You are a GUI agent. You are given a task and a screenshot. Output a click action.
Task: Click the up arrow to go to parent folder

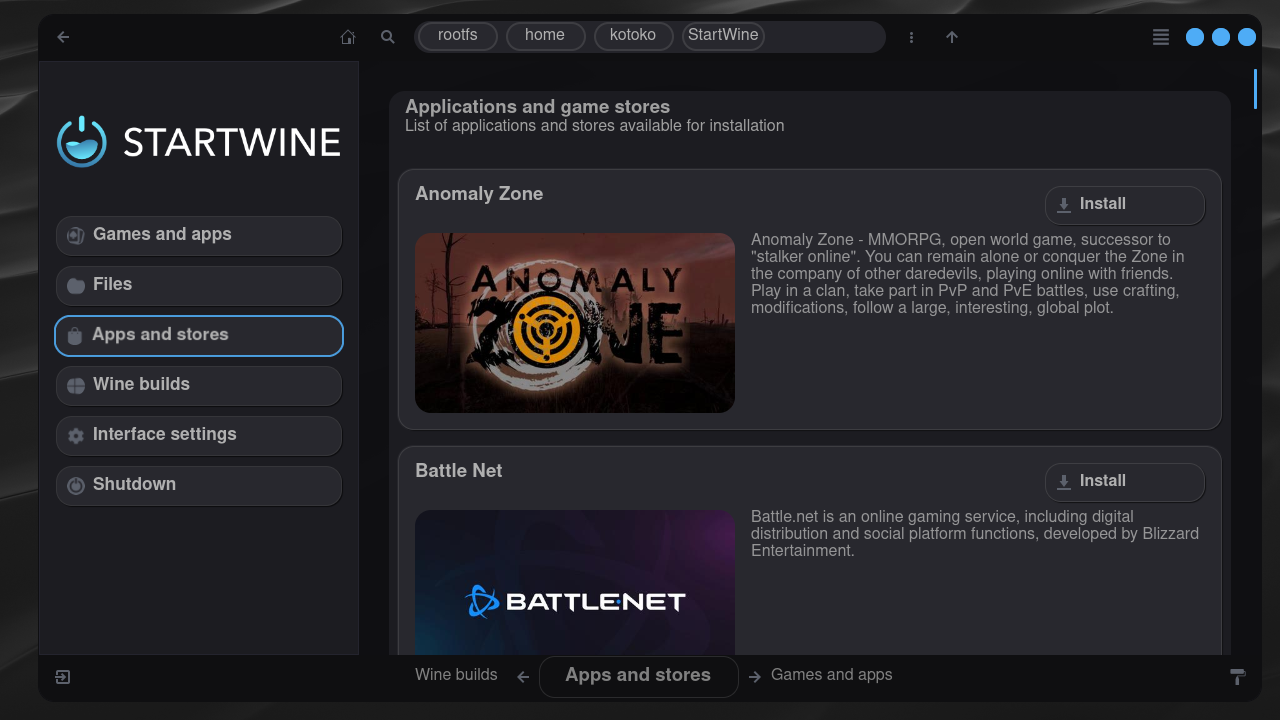952,37
